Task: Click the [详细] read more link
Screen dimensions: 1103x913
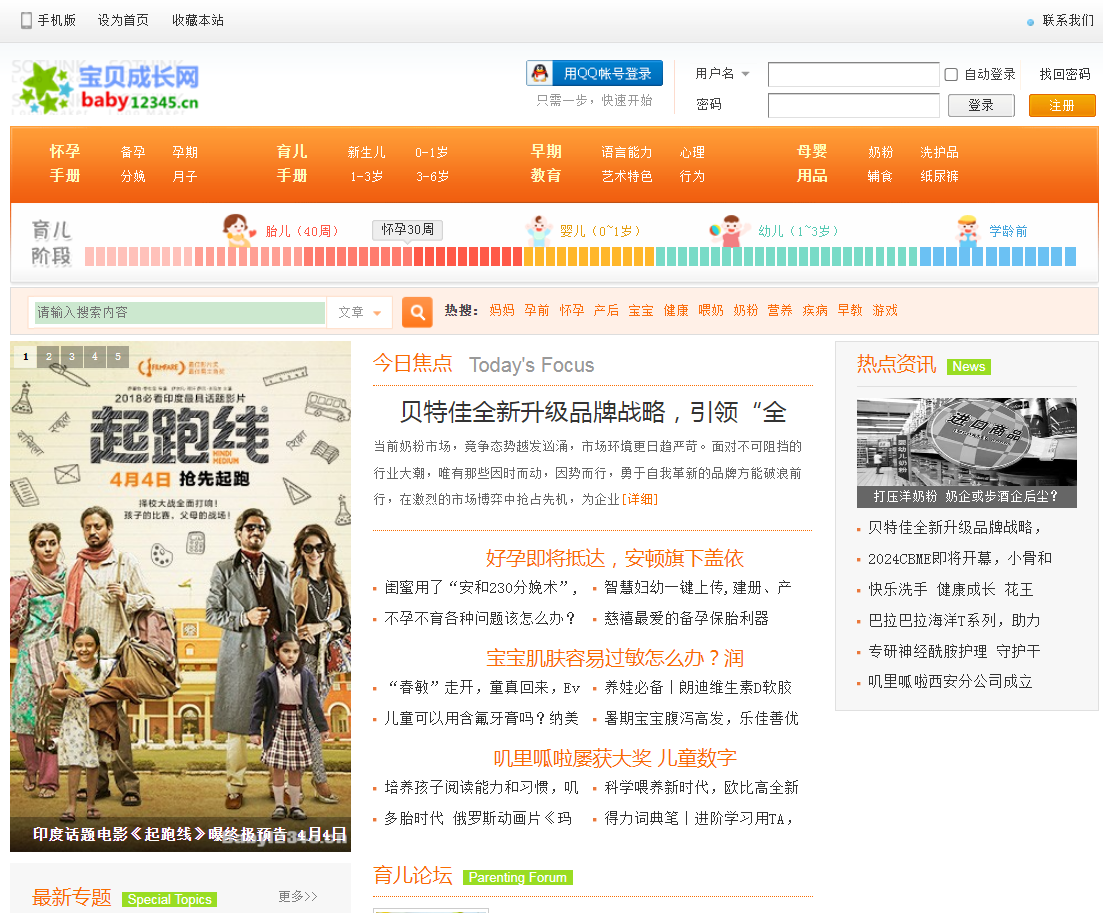Action: 639,499
